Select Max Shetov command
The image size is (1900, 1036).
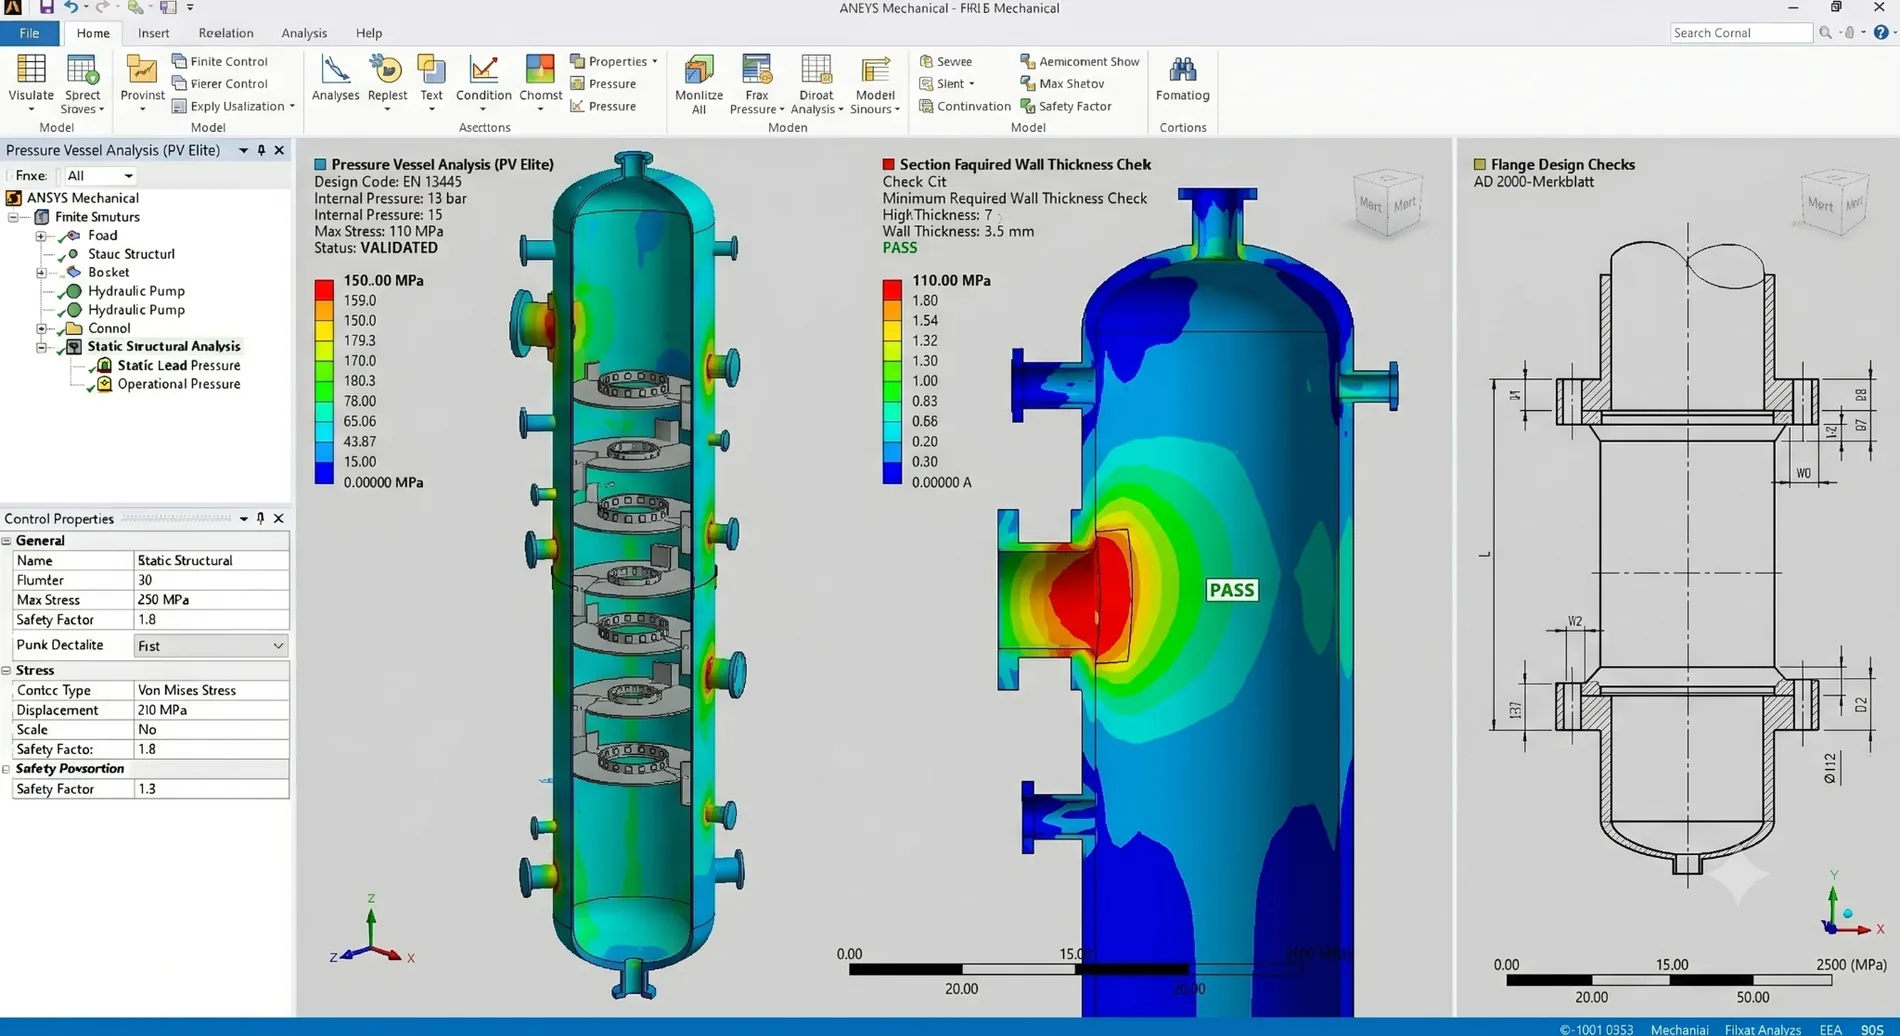(1061, 84)
